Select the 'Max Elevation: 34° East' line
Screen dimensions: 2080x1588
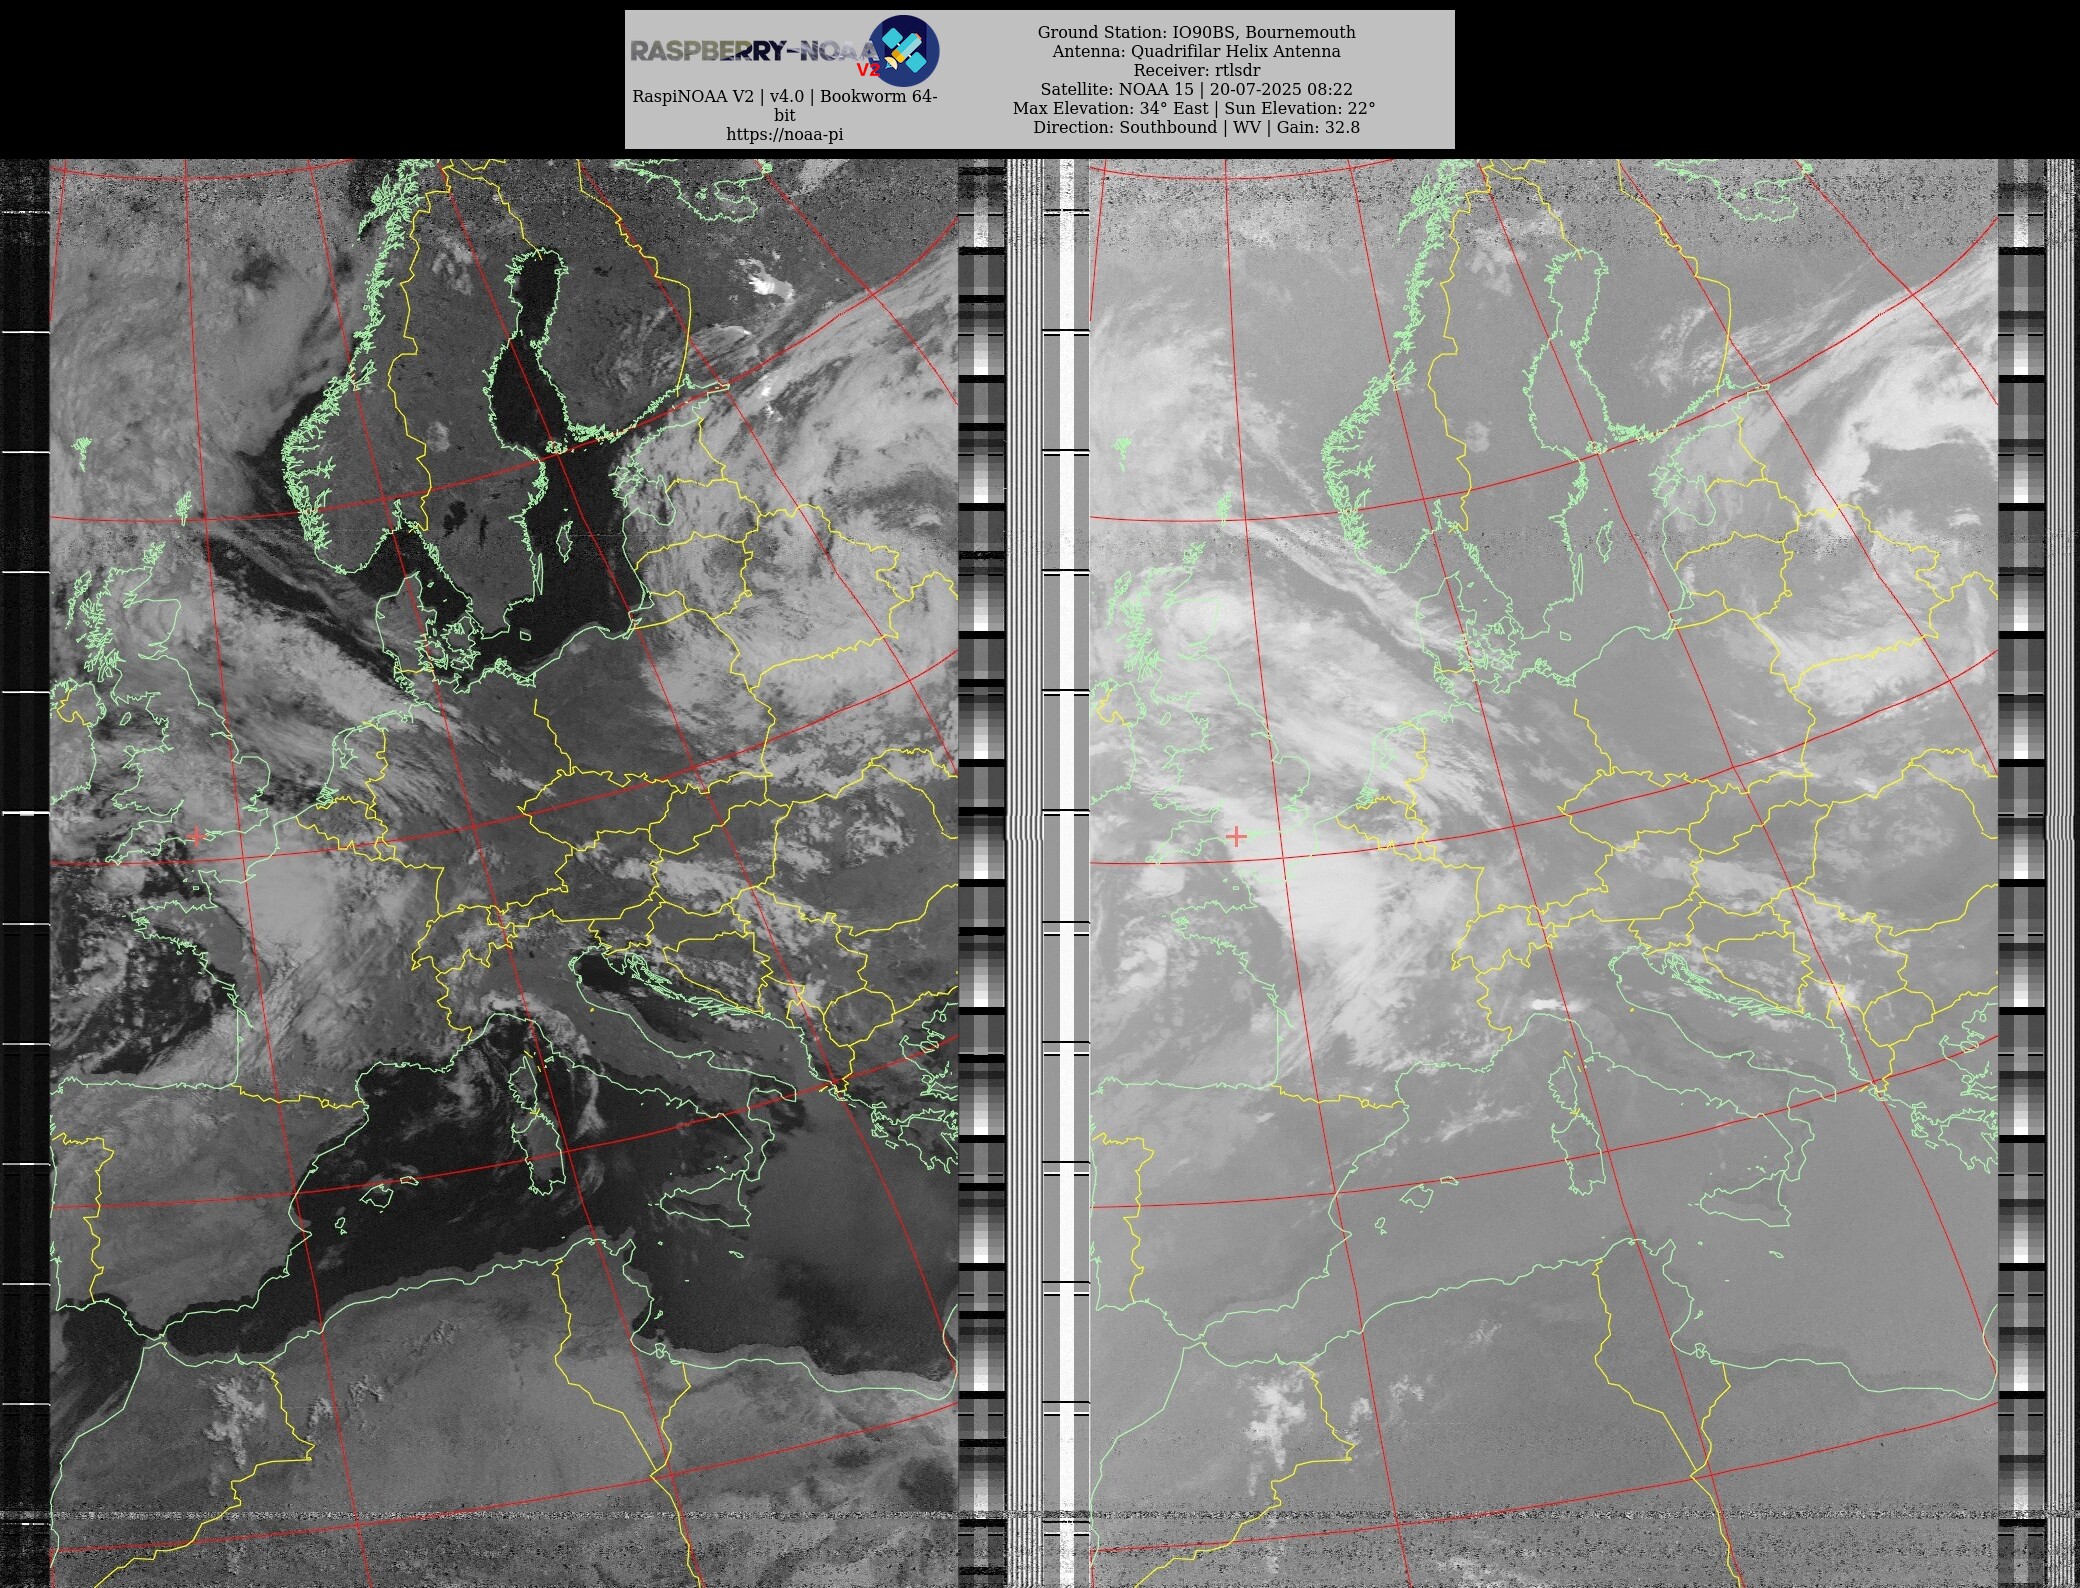click(x=1194, y=108)
